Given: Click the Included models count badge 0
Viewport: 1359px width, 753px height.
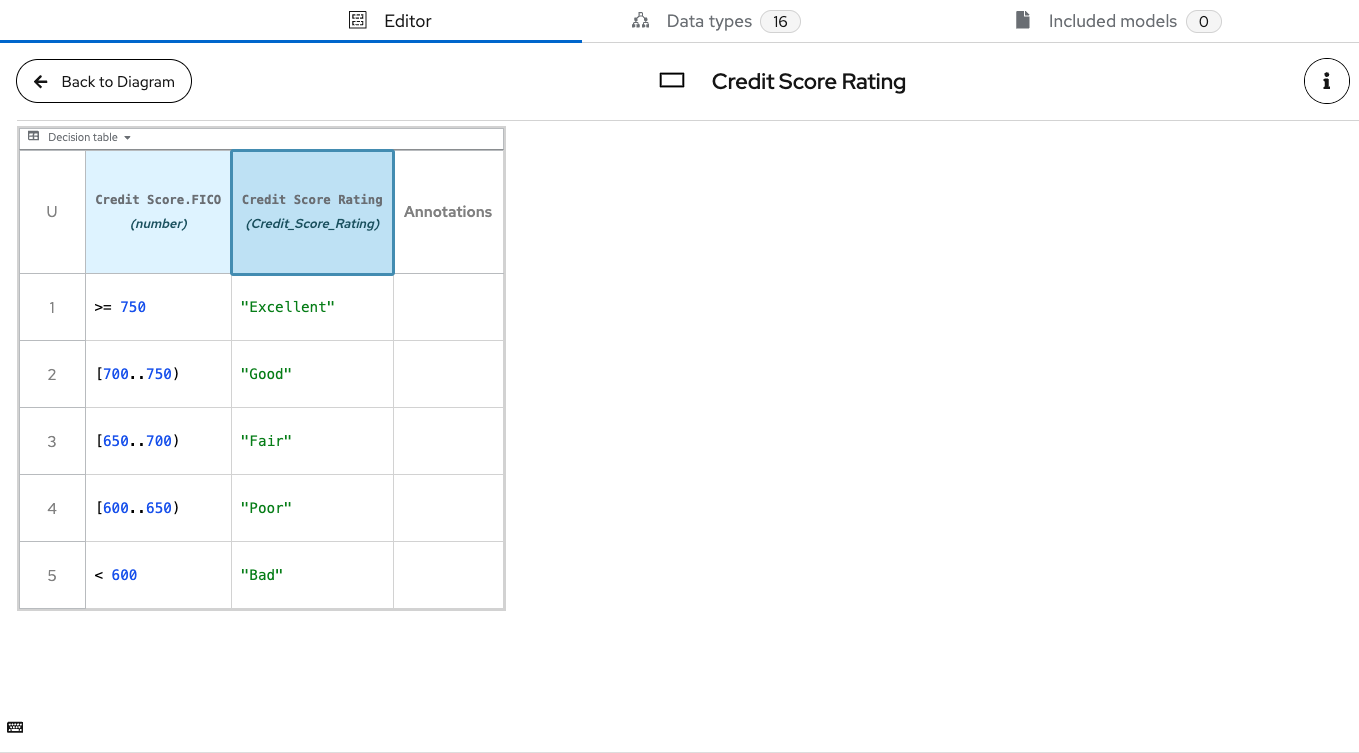Looking at the screenshot, I should pyautogui.click(x=1204, y=21).
